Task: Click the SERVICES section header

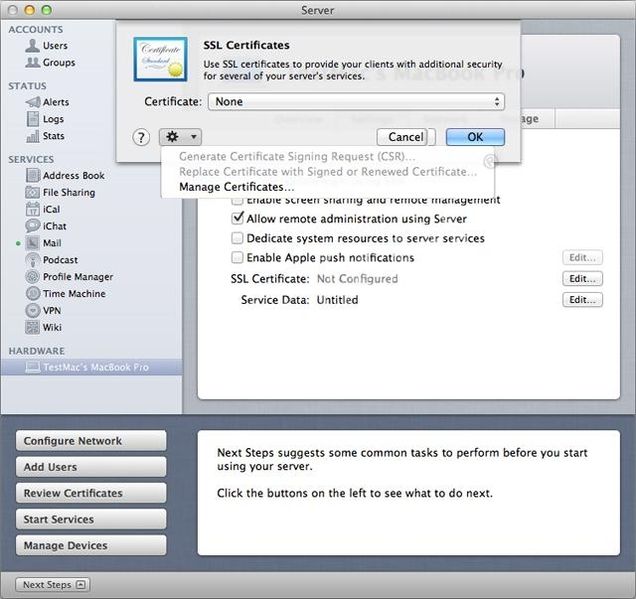Action: 31,159
